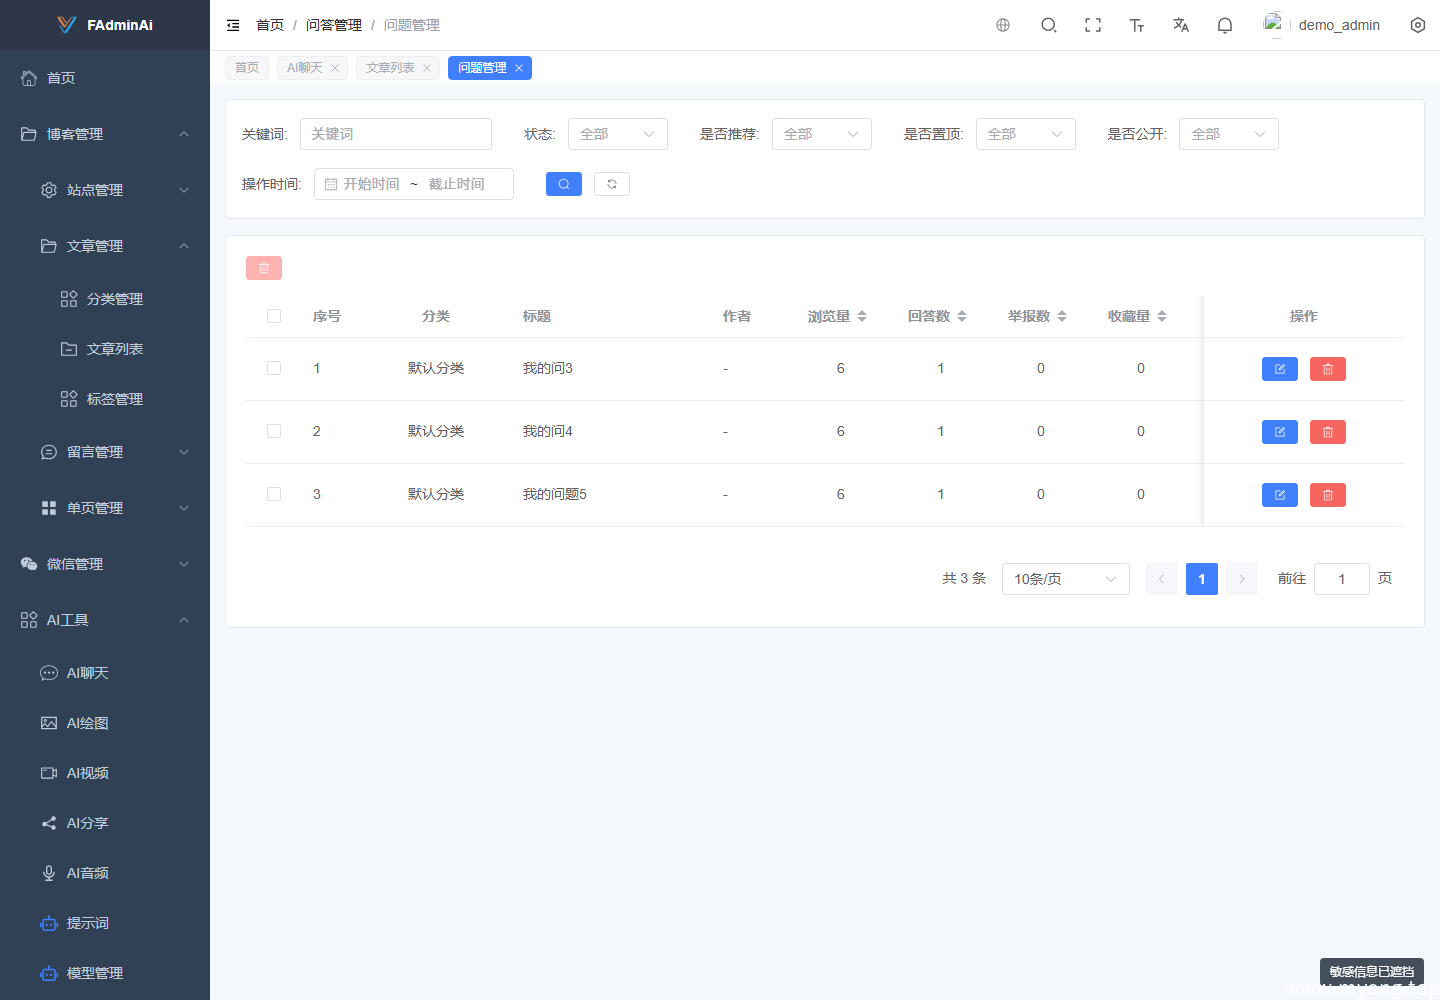Switch to the 首页 tab in tab bar
Viewport: 1440px width, 1000px height.
tap(247, 68)
